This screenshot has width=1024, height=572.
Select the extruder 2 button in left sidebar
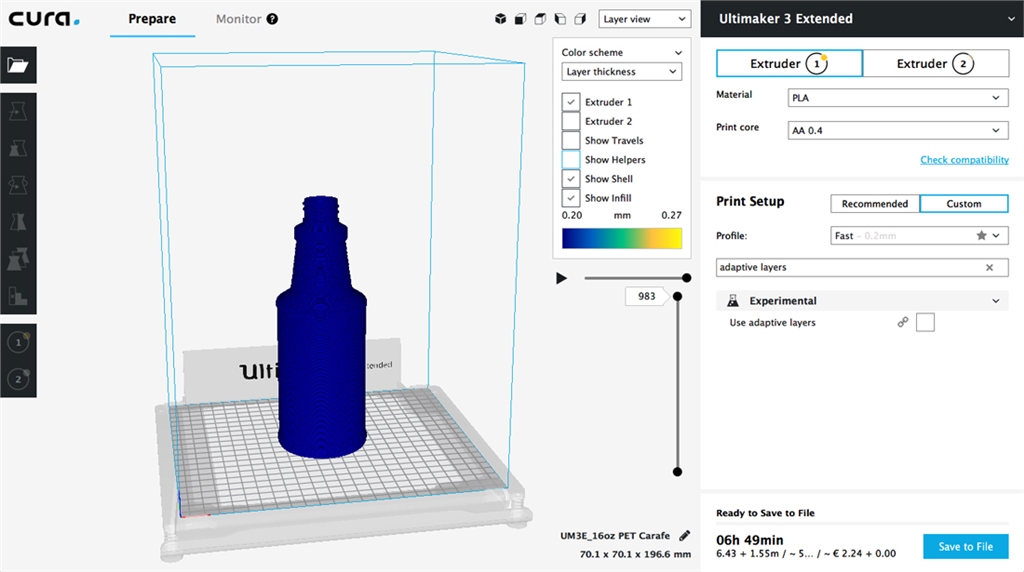click(x=18, y=379)
